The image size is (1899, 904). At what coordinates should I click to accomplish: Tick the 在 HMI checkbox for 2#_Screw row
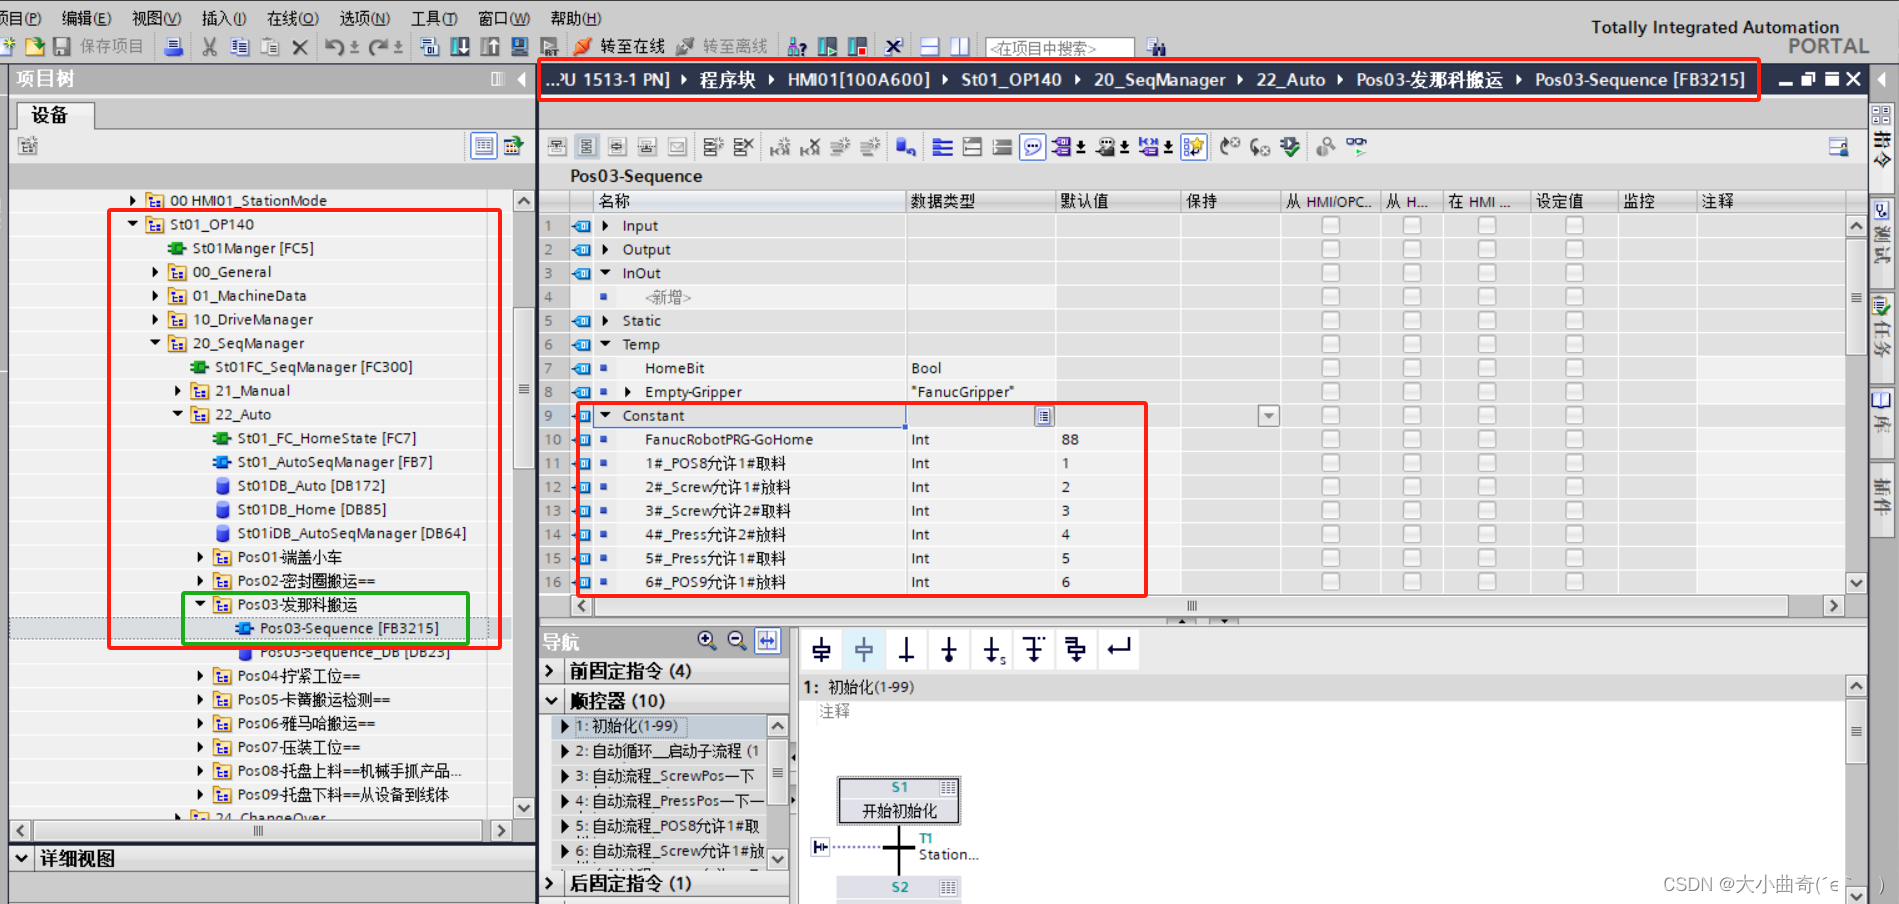click(1487, 487)
